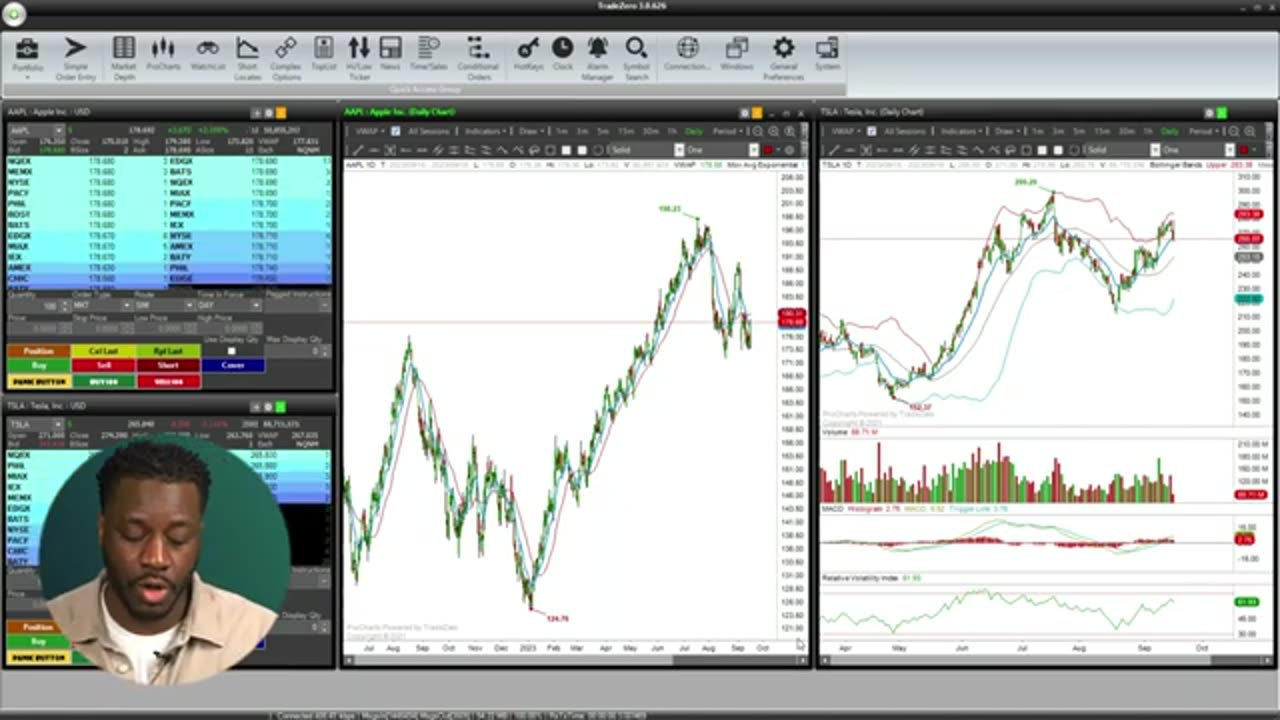Click red color swatch in AAPL chart toolbar

pyautogui.click(x=767, y=150)
